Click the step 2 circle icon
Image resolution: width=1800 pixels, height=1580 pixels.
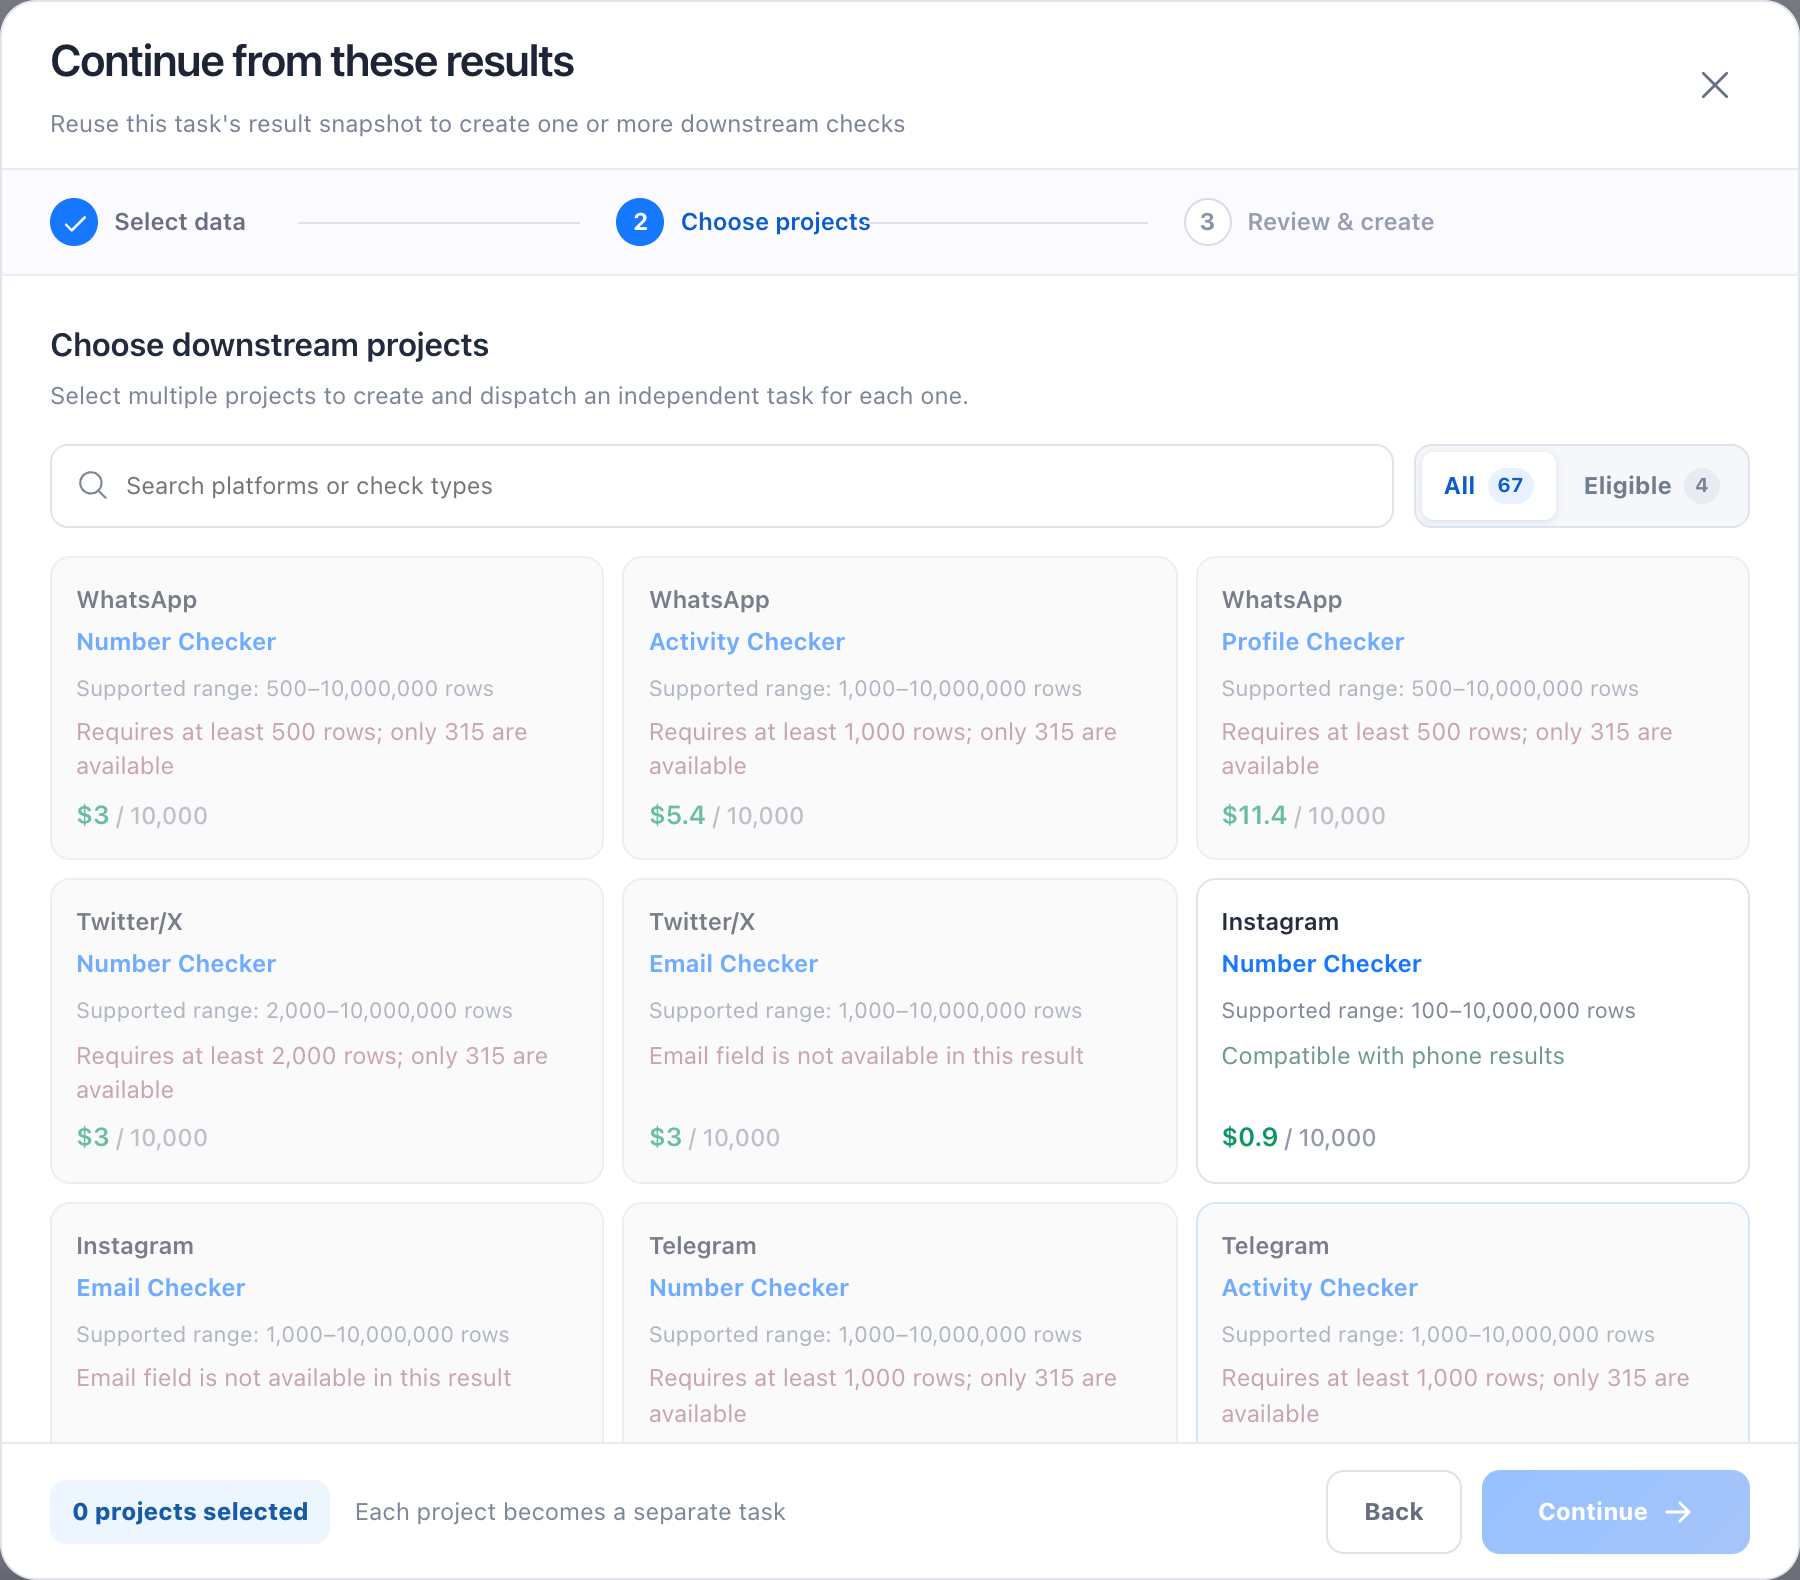click(x=640, y=222)
